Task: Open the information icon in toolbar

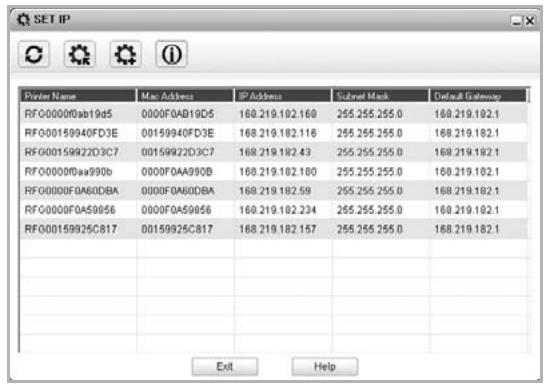Action: (x=171, y=54)
